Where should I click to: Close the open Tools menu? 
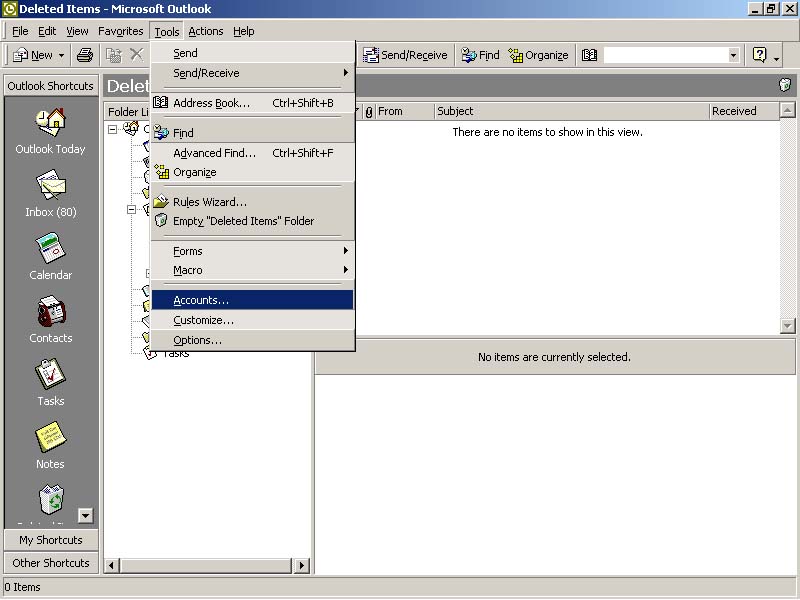[x=167, y=32]
